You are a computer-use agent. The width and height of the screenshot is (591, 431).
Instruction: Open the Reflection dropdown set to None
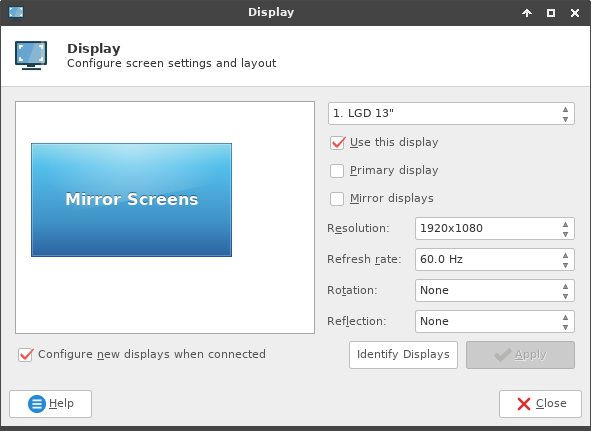495,321
